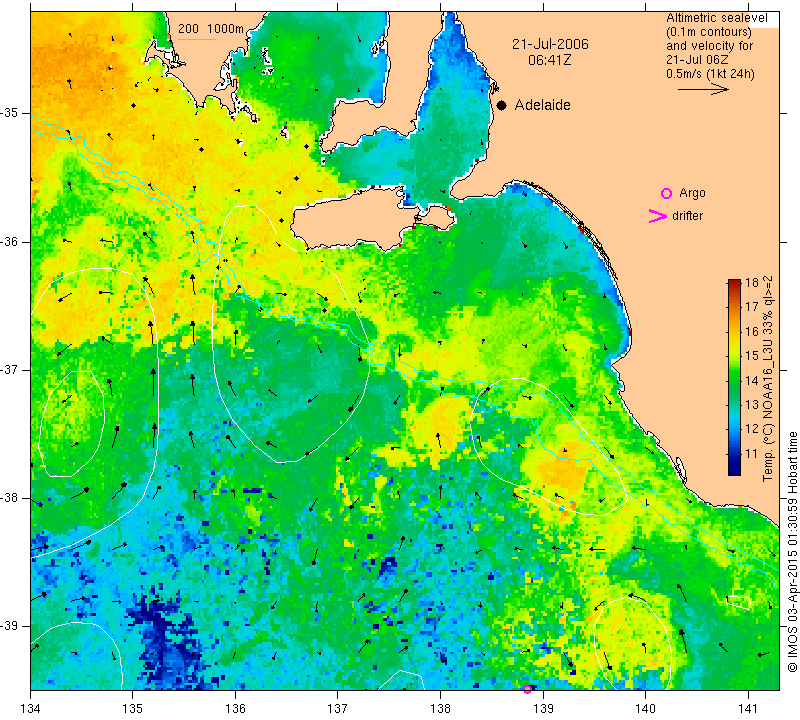Click the 138 longitude axis label
This screenshot has height=720, width=800.
click(440, 709)
